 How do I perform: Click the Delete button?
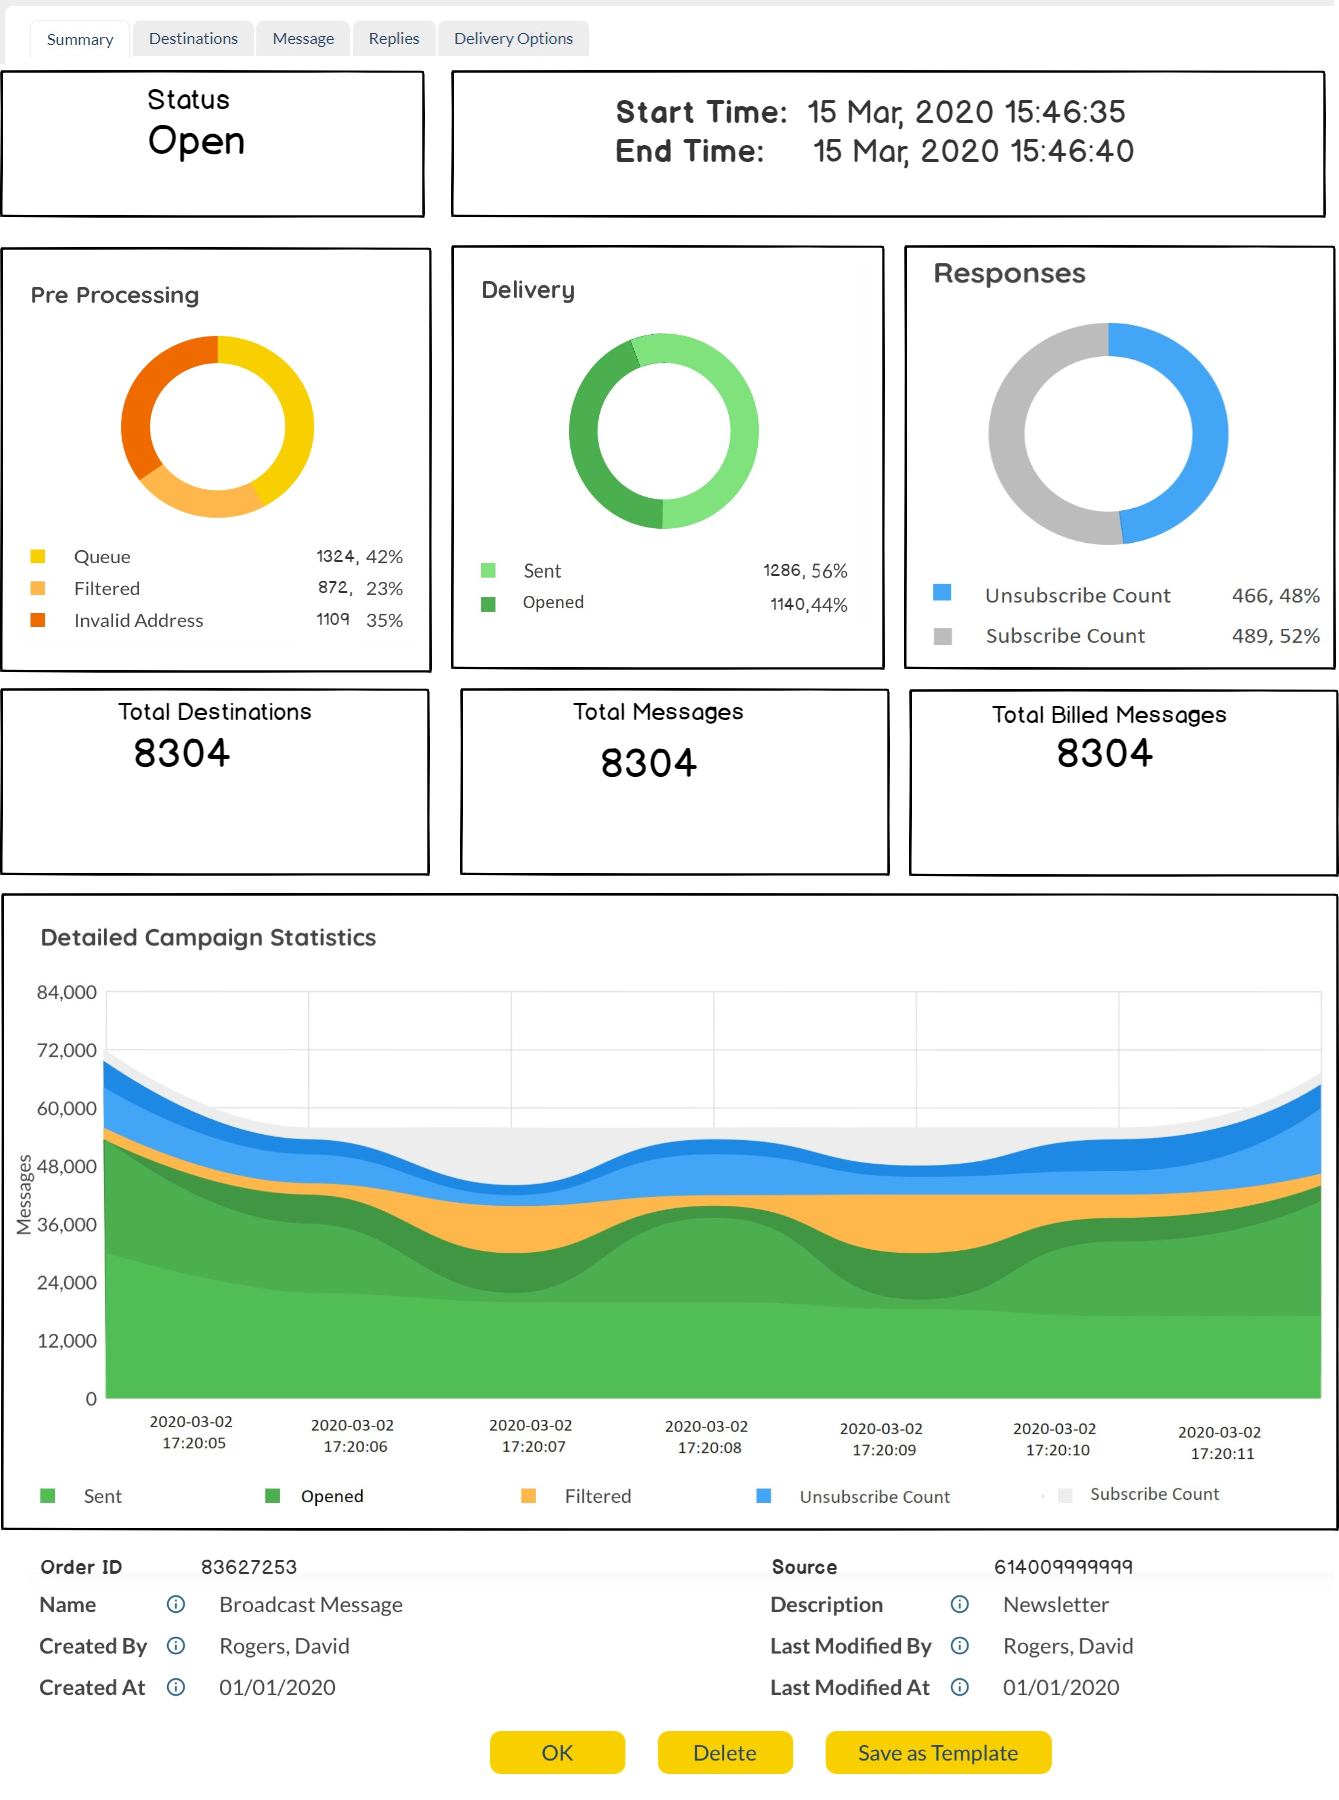click(725, 1753)
